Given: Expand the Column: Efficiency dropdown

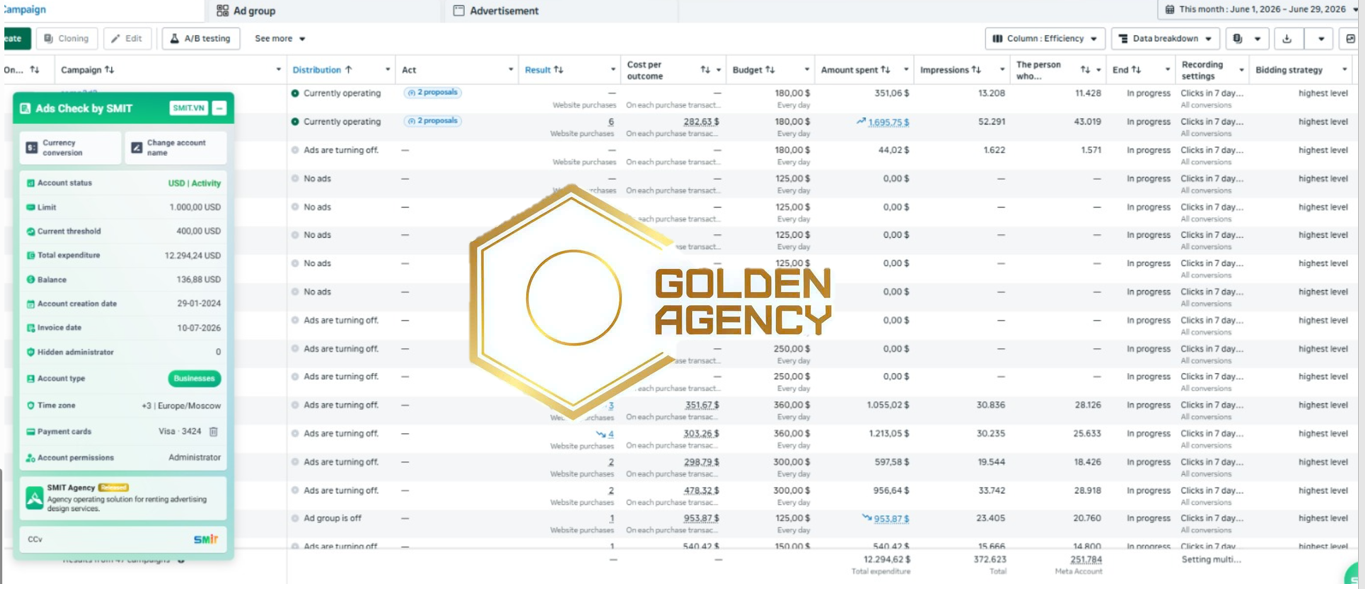Looking at the screenshot, I should click(x=1045, y=39).
